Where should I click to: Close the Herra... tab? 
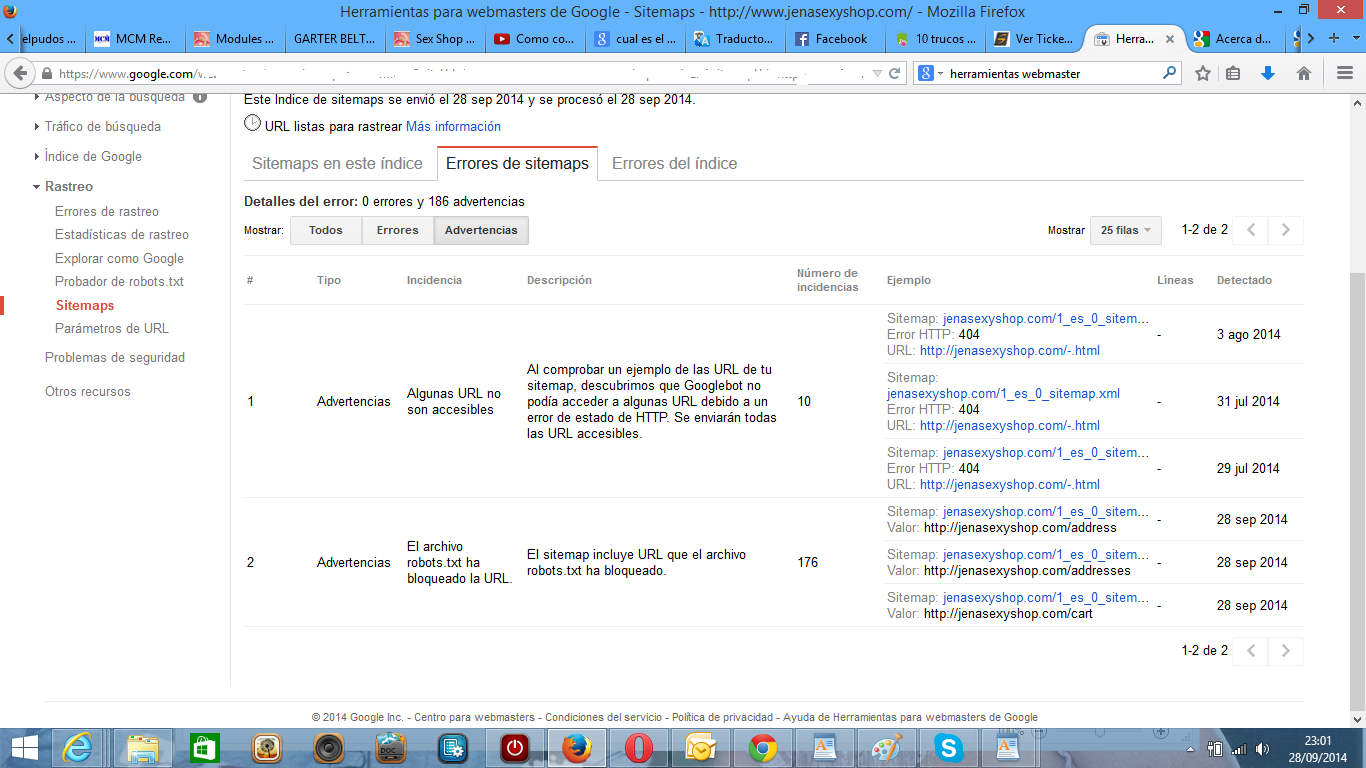(x=1170, y=39)
